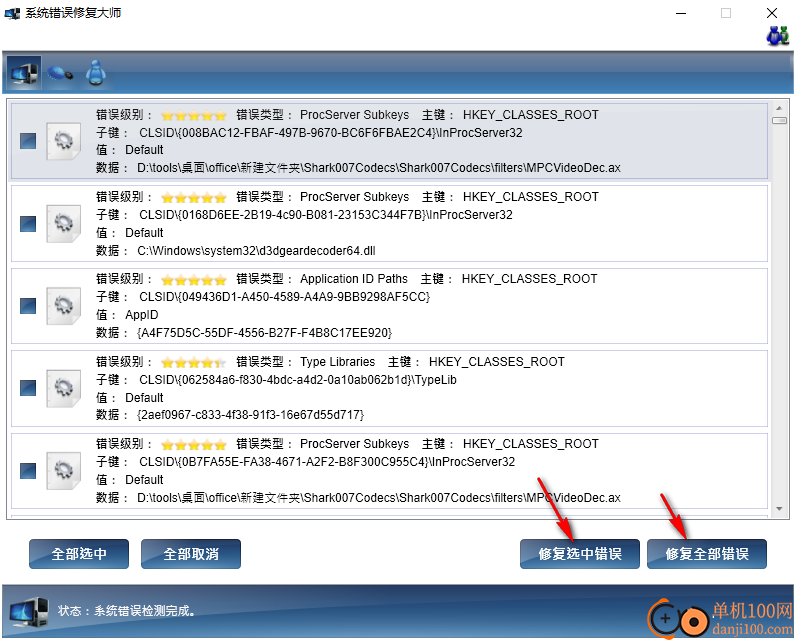The width and height of the screenshot is (796, 640).
Task: Click star rating of Type Libraries entry
Action: (x=193, y=362)
